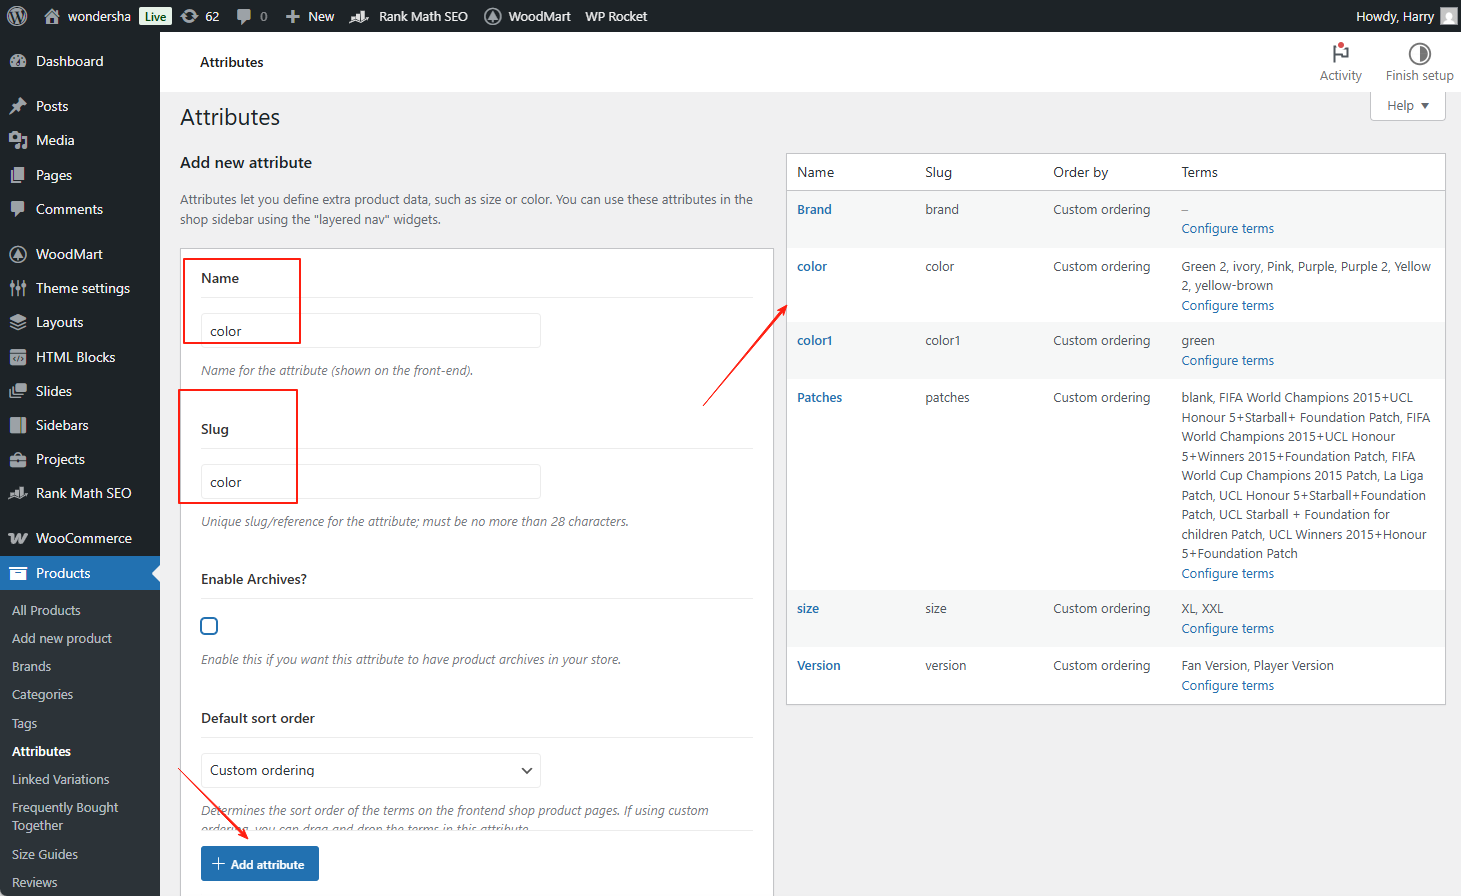Click the Add attribute button
Screen dimensions: 1461x896
point(260,864)
